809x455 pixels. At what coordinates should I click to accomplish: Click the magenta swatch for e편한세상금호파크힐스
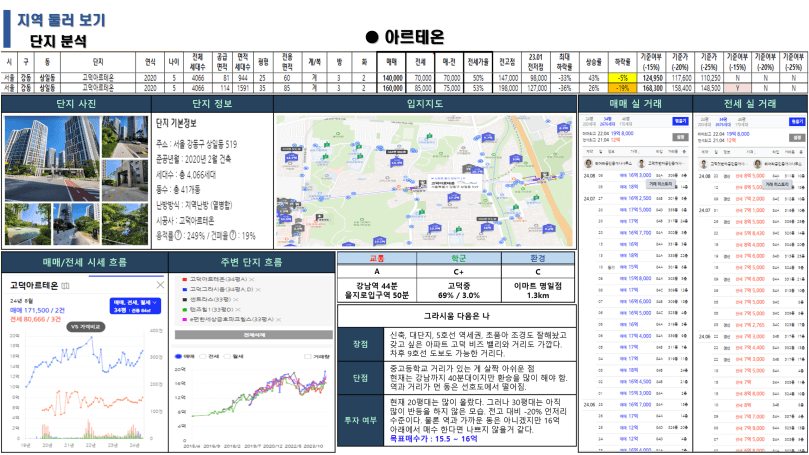click(x=184, y=319)
